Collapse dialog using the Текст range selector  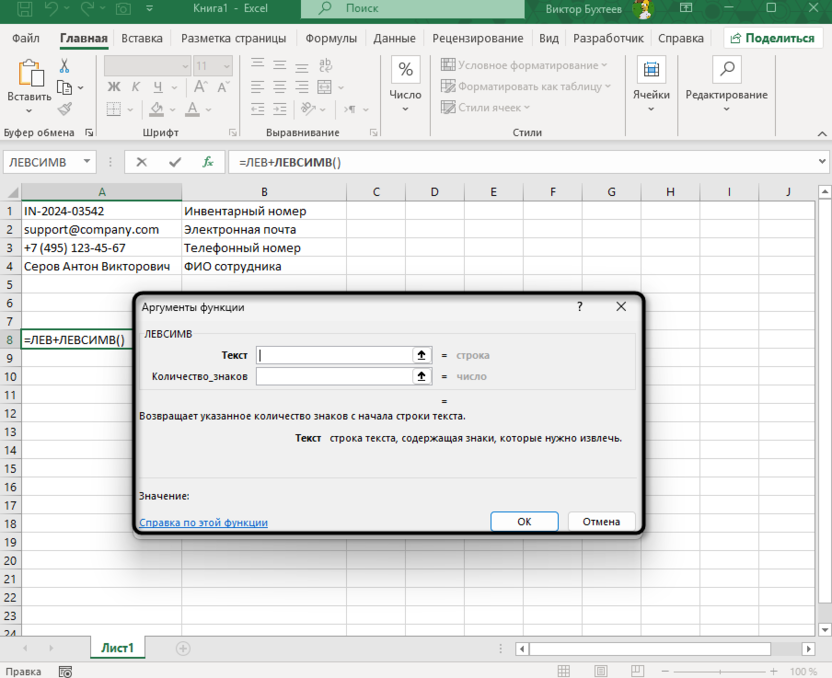(421, 355)
